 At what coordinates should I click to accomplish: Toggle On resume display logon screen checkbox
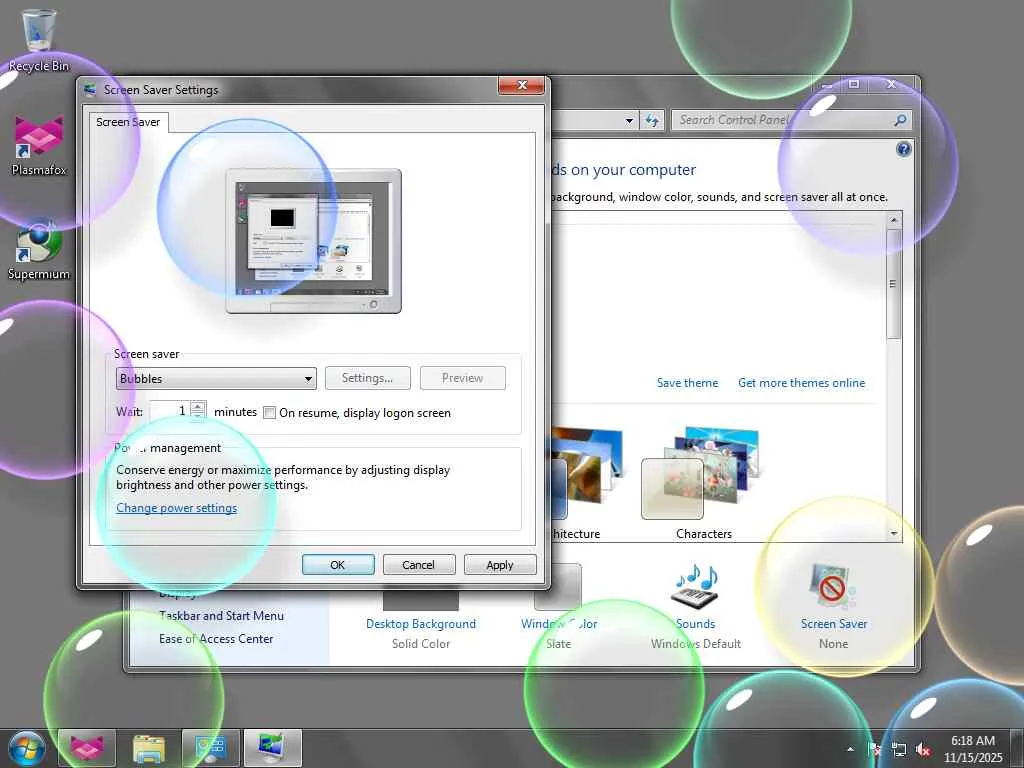click(x=269, y=413)
